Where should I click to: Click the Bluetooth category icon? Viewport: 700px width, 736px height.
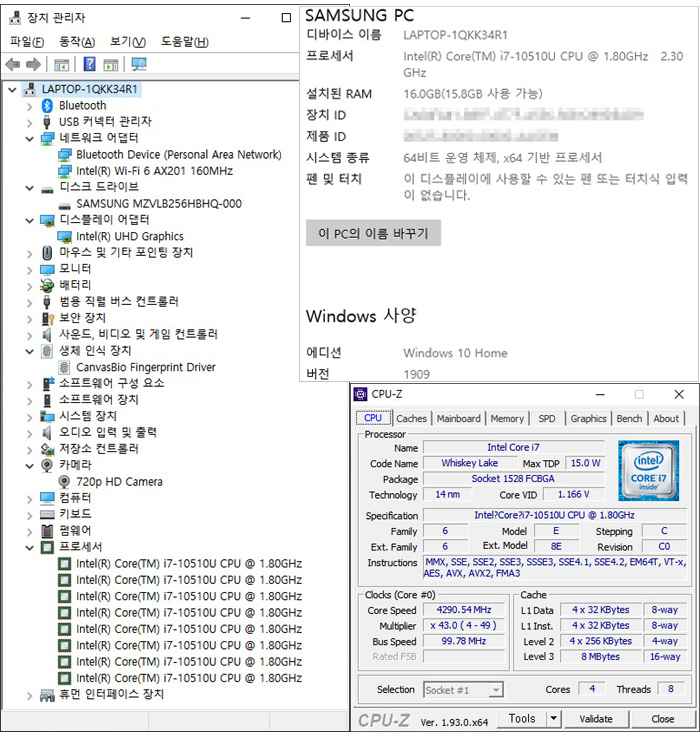click(47, 106)
